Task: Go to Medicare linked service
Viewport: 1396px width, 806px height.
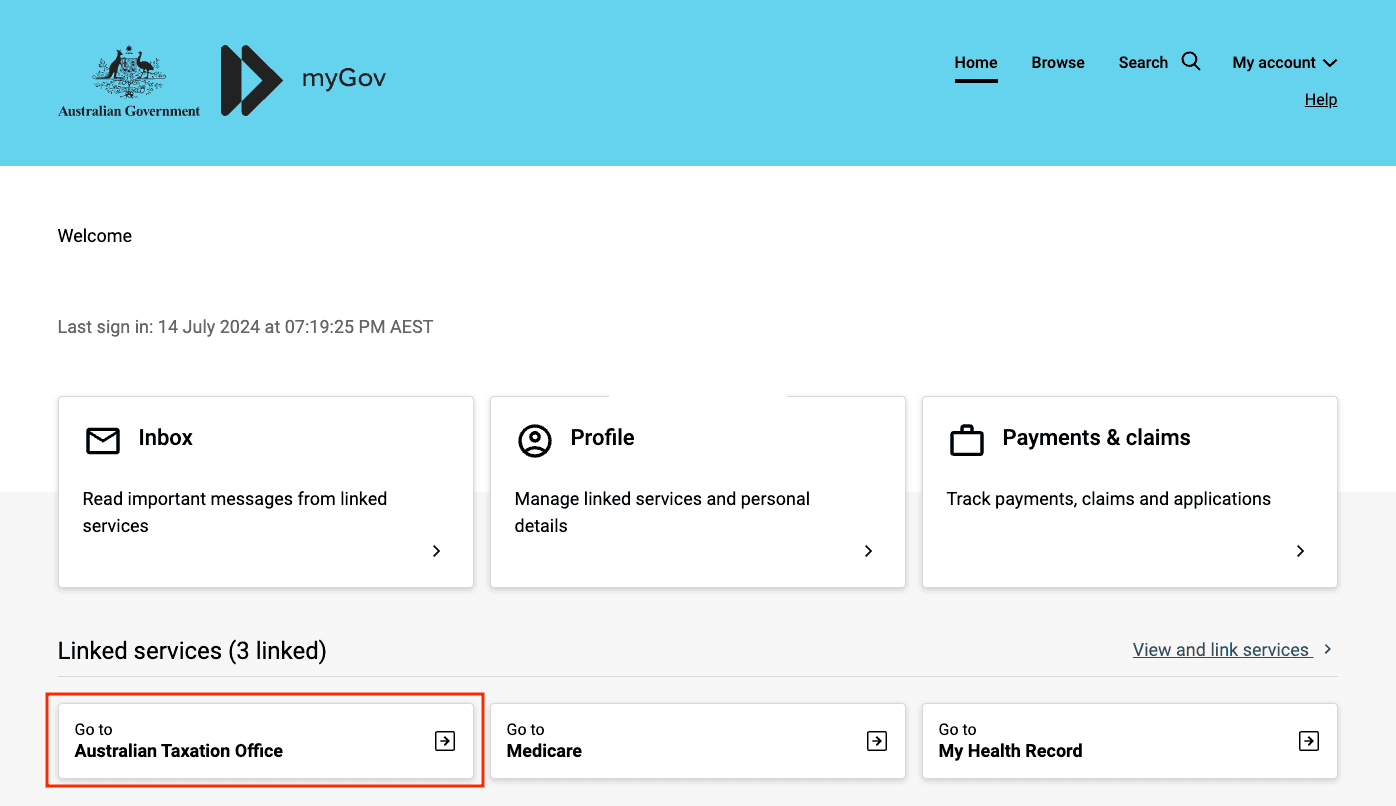Action: click(x=698, y=741)
